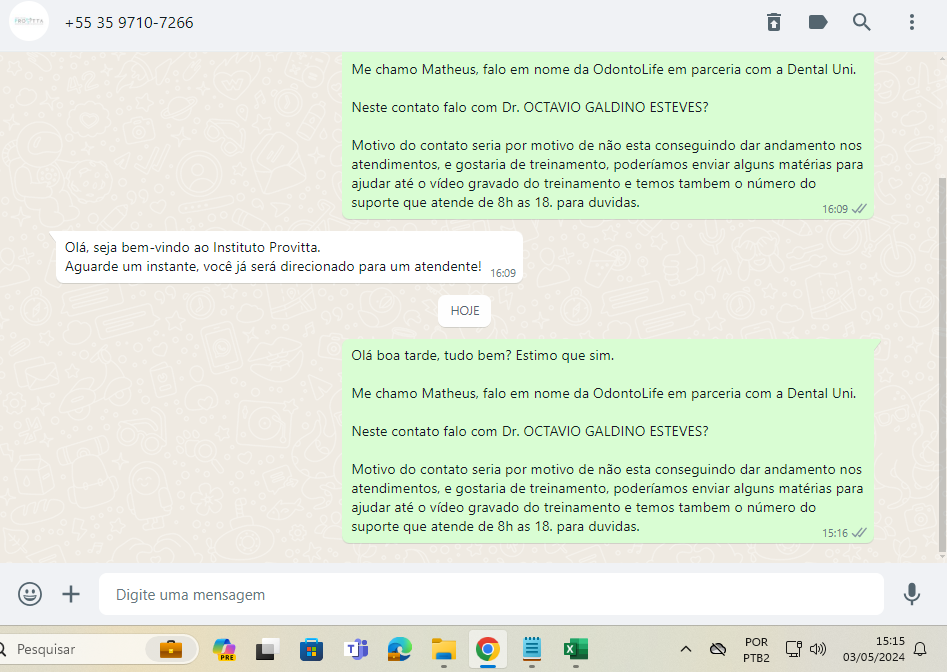Click the chat vertical scrollbar
The width and height of the screenshot is (947, 672).
point(942,365)
